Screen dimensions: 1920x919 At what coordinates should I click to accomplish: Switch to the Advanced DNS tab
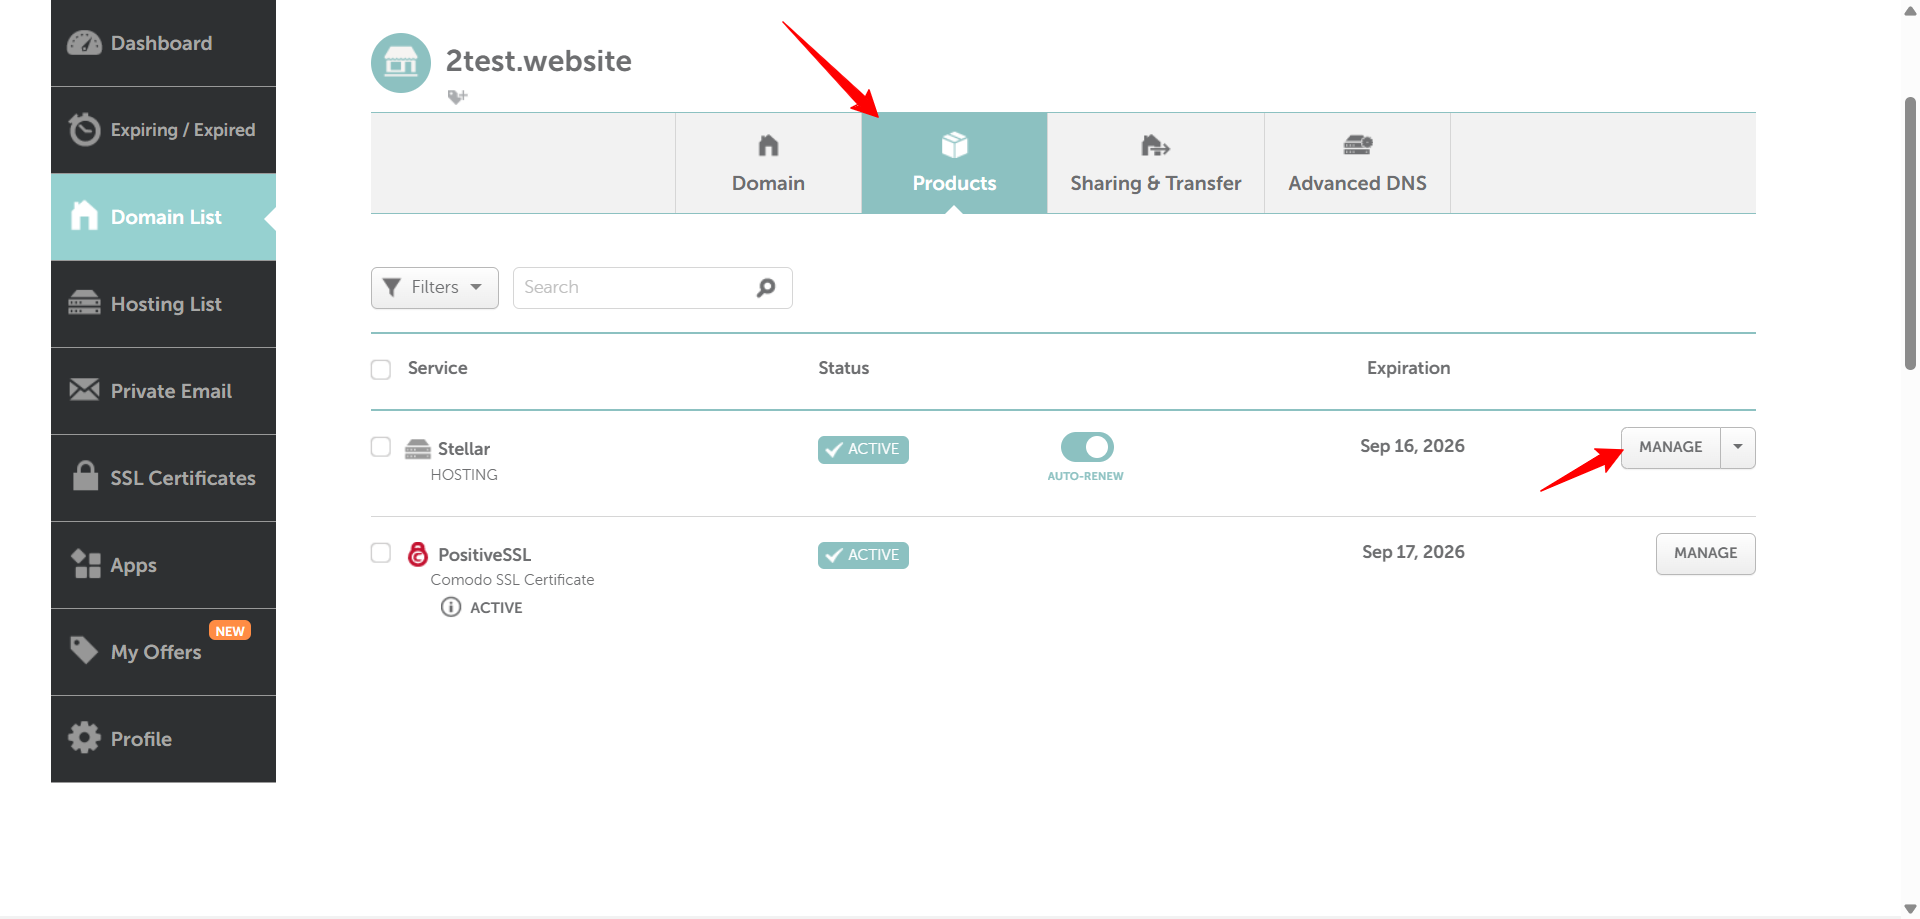pyautogui.click(x=1357, y=163)
